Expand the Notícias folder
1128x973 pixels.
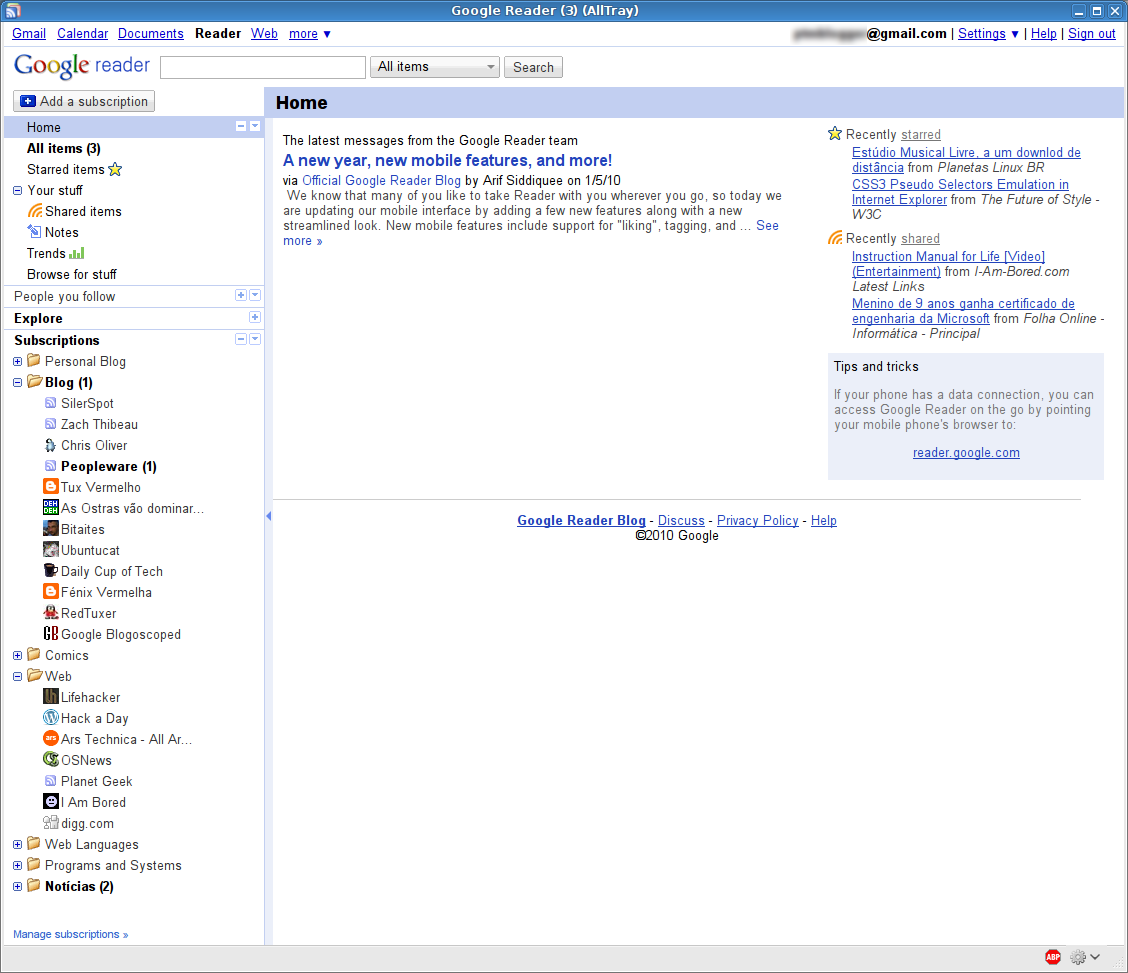pos(17,887)
